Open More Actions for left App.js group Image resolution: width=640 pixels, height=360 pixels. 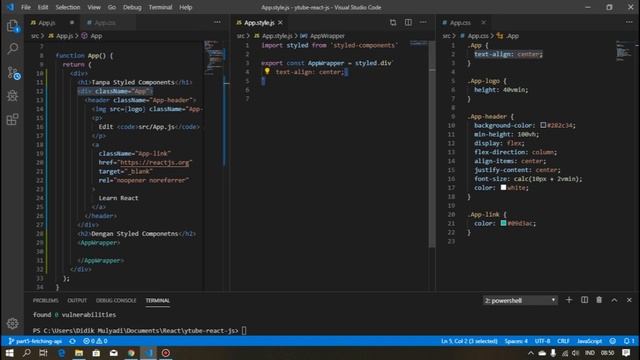click(218, 22)
